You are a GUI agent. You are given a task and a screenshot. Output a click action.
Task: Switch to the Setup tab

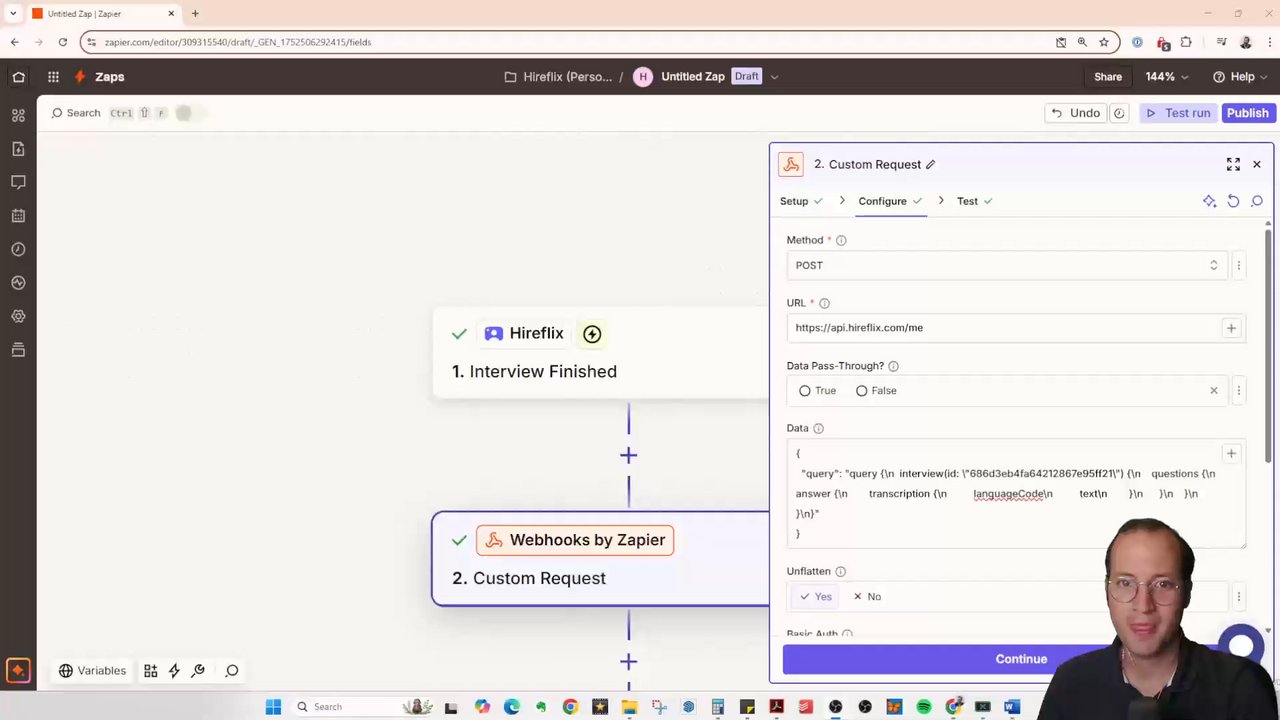(801, 201)
